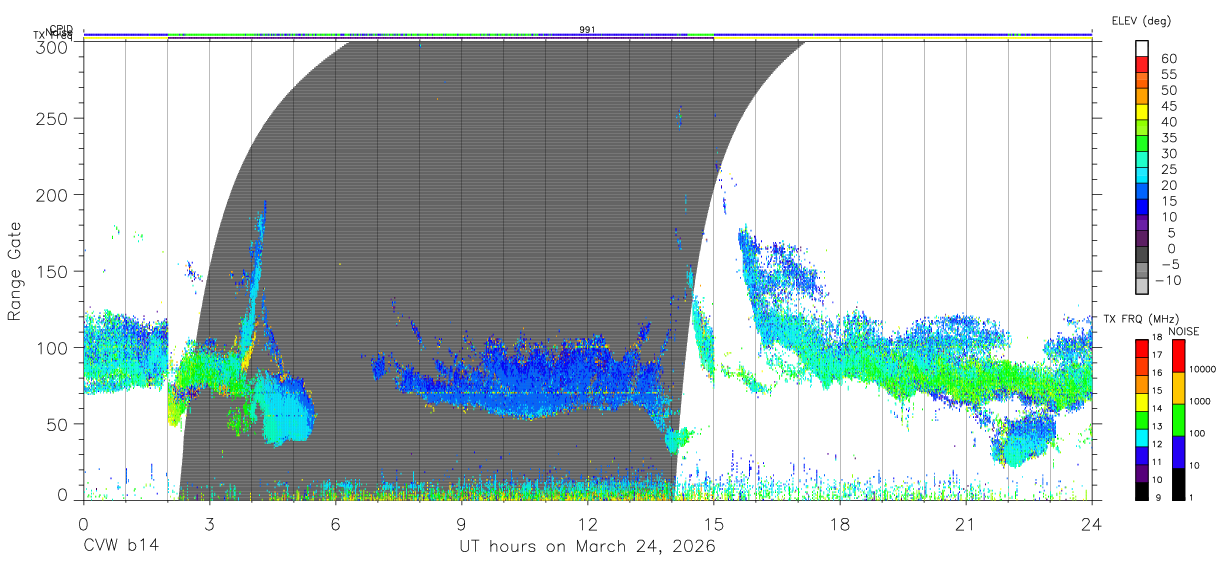Click 'UT hours on March 24, 2026' axis title
The height and width of the screenshot is (567, 1228).
[x=587, y=548]
